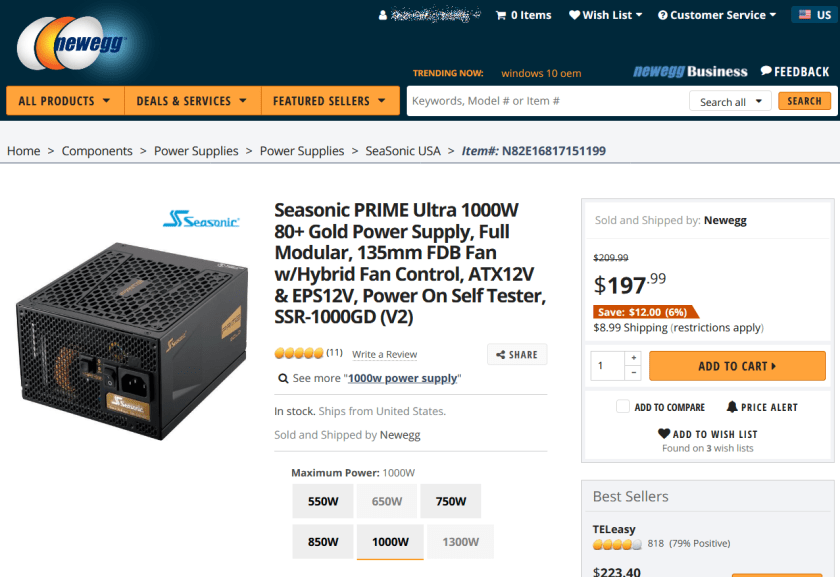Click the Feedback speech bubble icon
840x577 pixels.
[x=766, y=71]
